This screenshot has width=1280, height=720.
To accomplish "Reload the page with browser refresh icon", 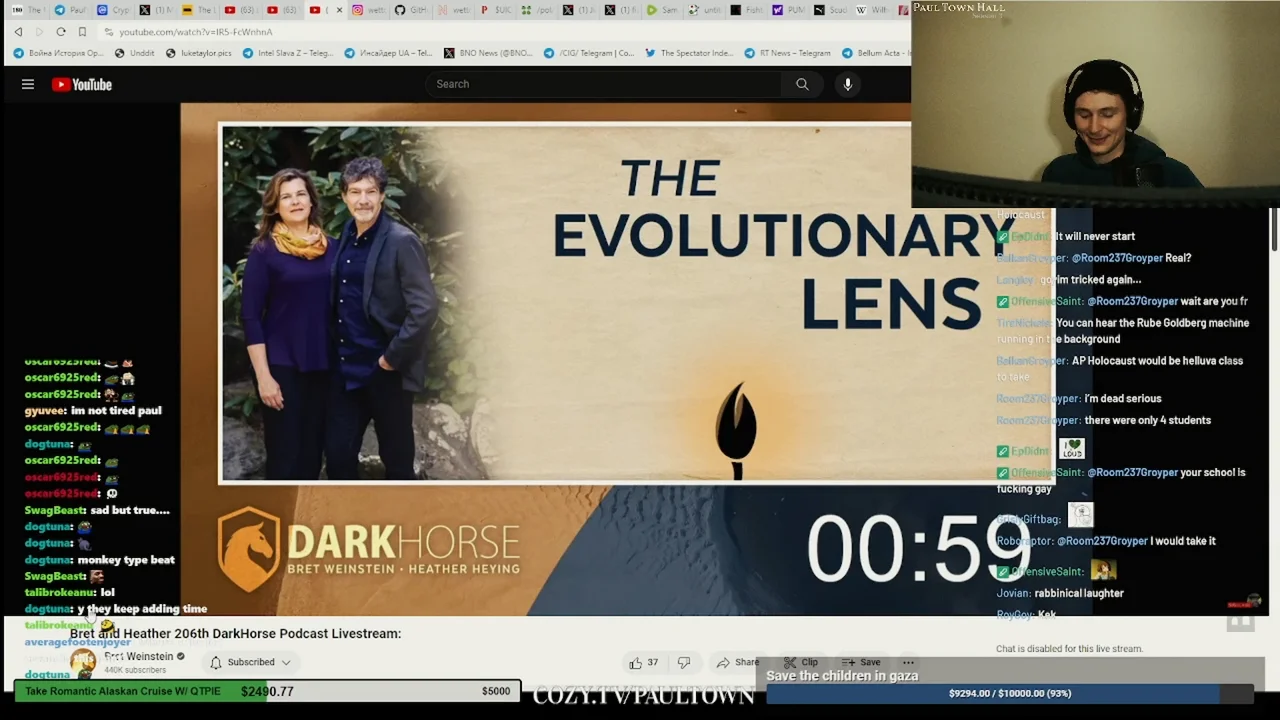I will (x=61, y=32).
